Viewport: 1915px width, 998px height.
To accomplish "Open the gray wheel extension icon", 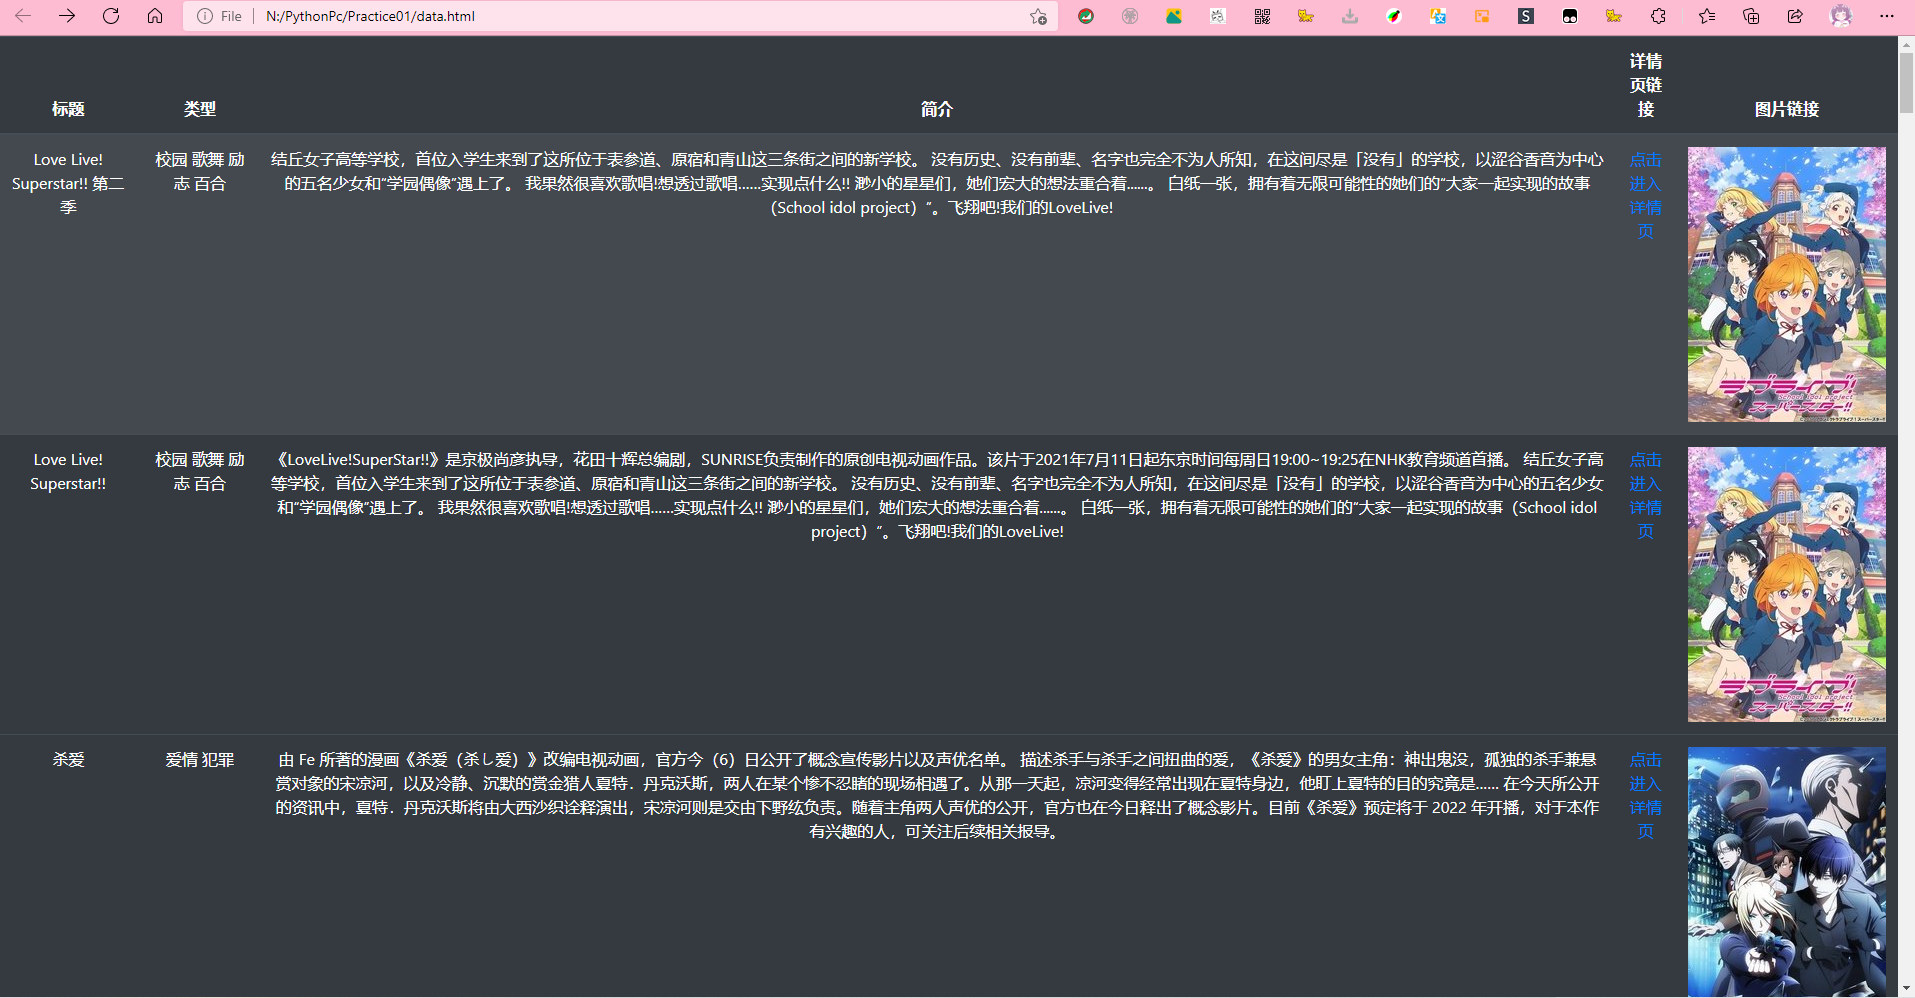I will [x=1130, y=16].
